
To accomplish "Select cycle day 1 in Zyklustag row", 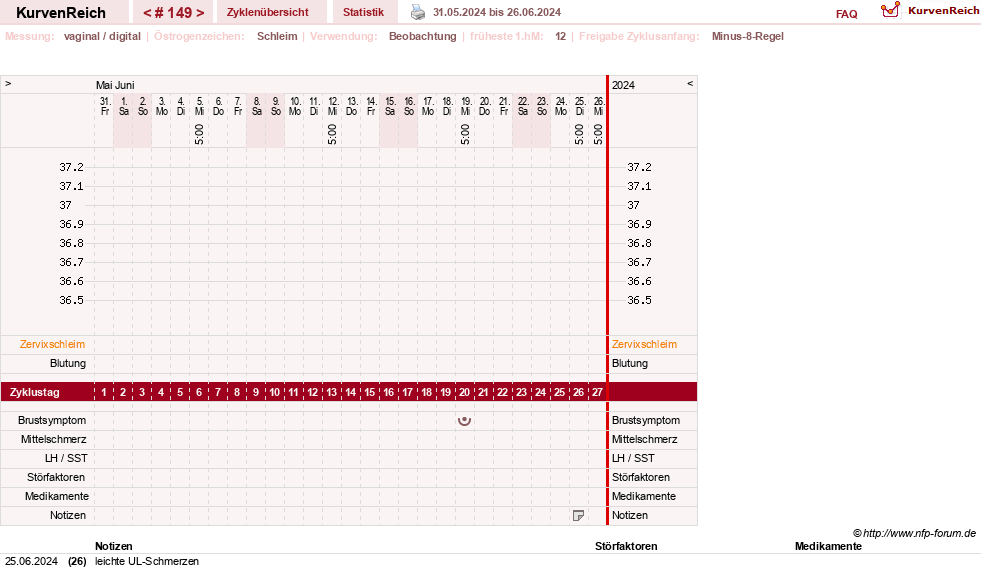I will coord(104,392).
